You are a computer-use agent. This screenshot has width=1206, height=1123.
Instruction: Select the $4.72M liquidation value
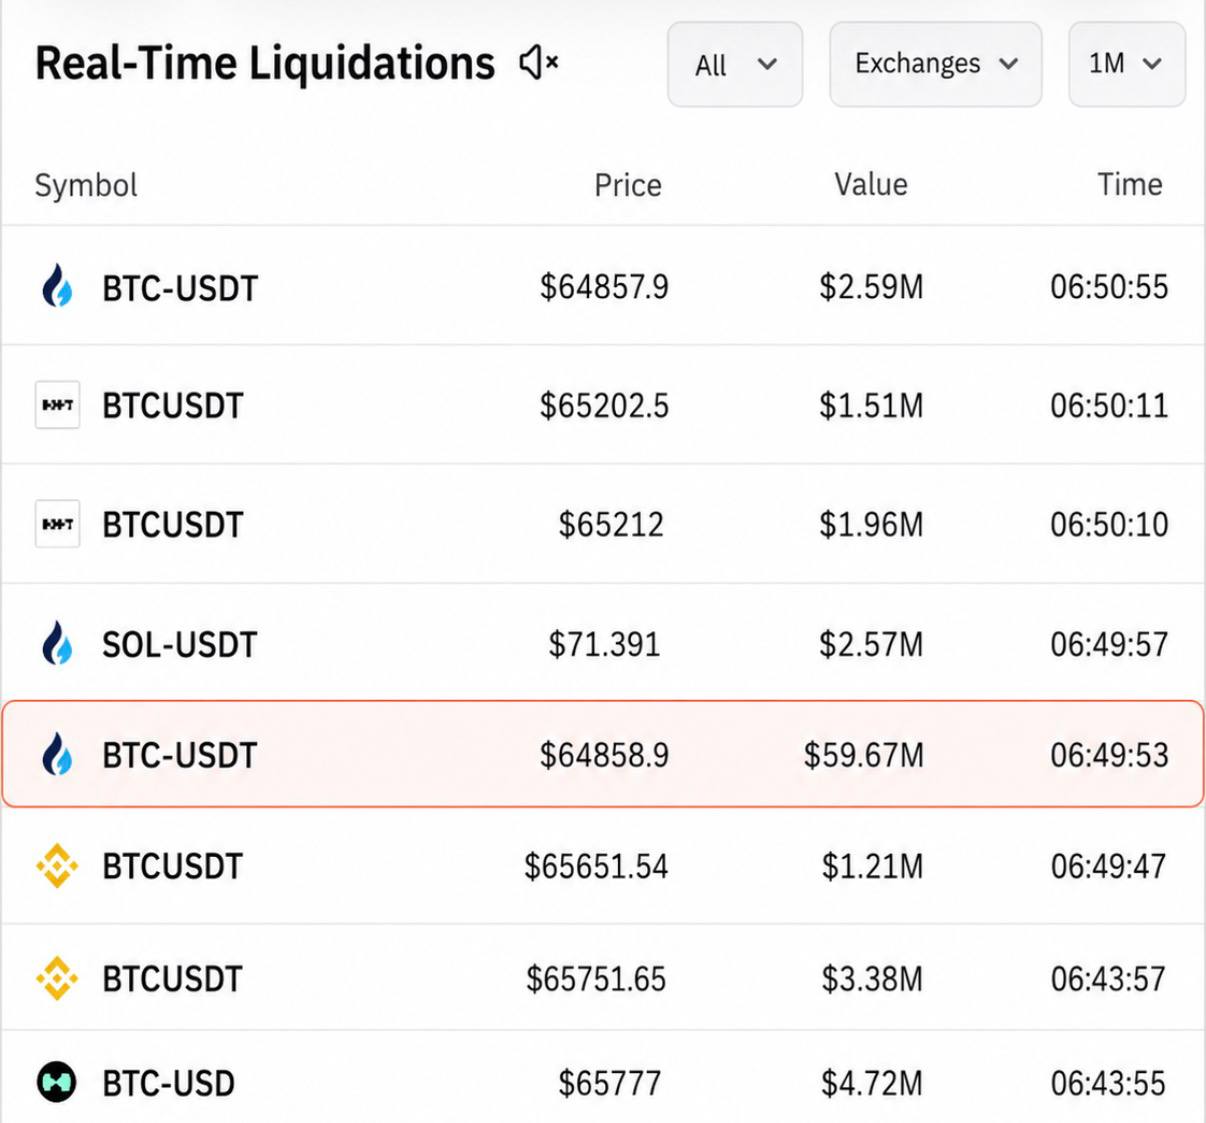872,1083
